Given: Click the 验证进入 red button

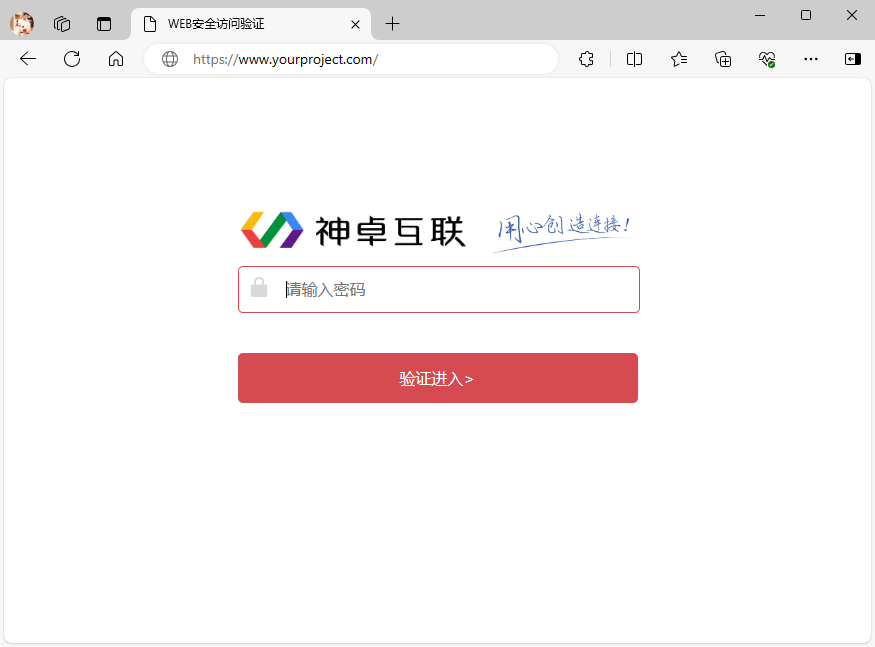Looking at the screenshot, I should 438,378.
